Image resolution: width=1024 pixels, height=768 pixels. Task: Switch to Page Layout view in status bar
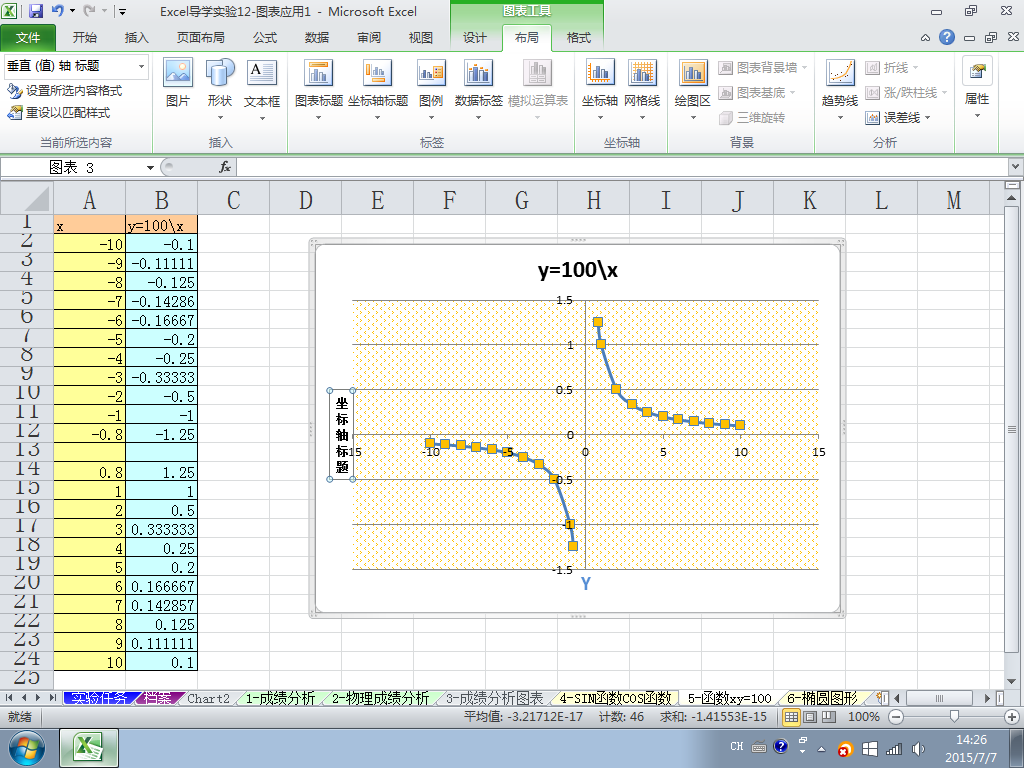pos(810,717)
